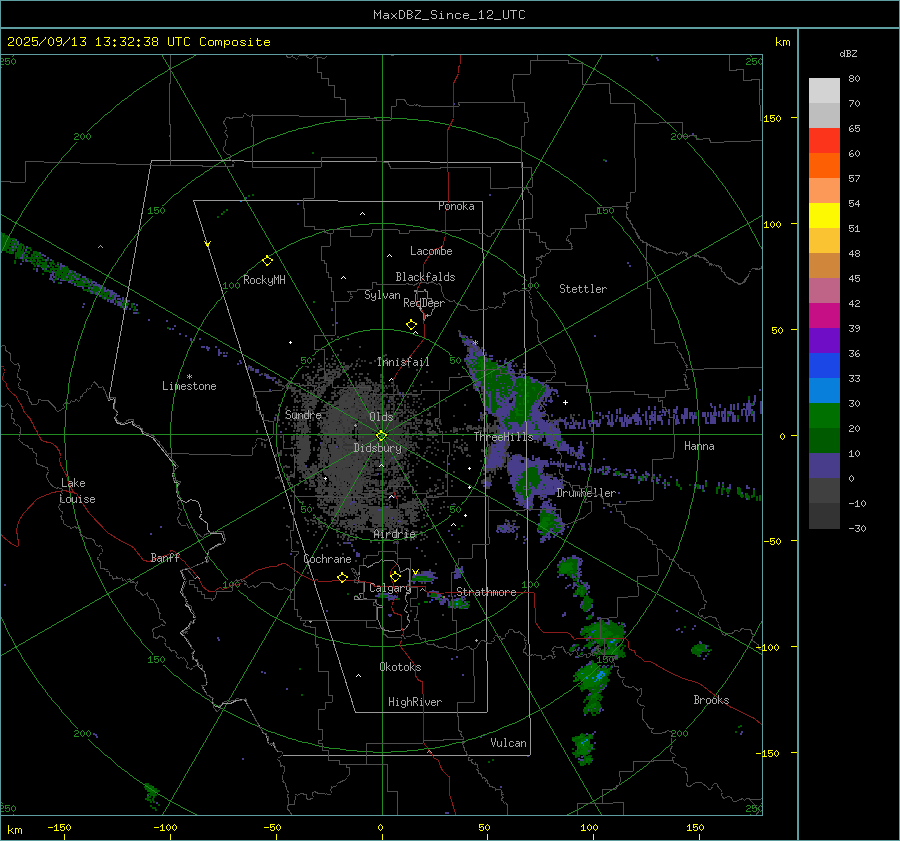Click the yellow diamond marker near RockyMH
Image resolution: width=900 pixels, height=841 pixels.
coord(267,261)
